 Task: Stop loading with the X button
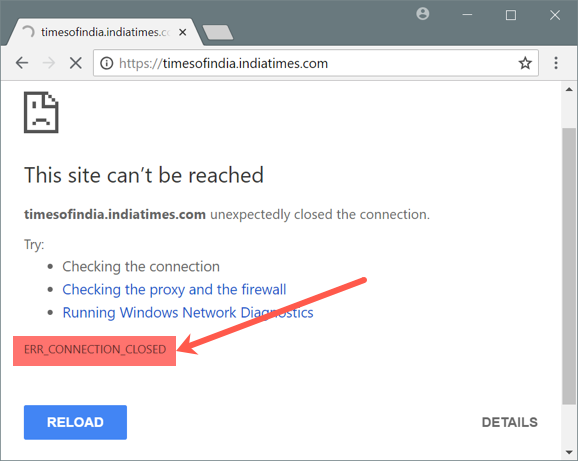click(x=76, y=63)
